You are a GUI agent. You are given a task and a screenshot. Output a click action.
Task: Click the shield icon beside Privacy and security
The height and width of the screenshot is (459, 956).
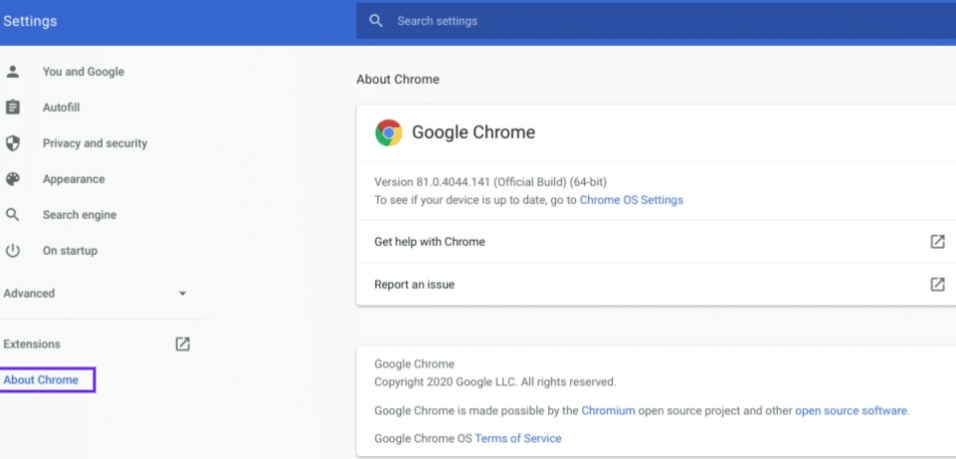[12, 143]
